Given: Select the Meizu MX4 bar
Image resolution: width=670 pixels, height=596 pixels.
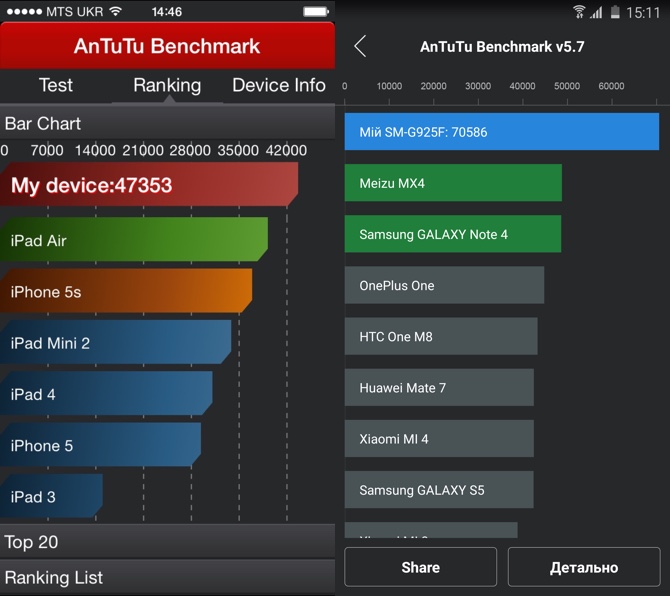Looking at the screenshot, I should coord(453,183).
